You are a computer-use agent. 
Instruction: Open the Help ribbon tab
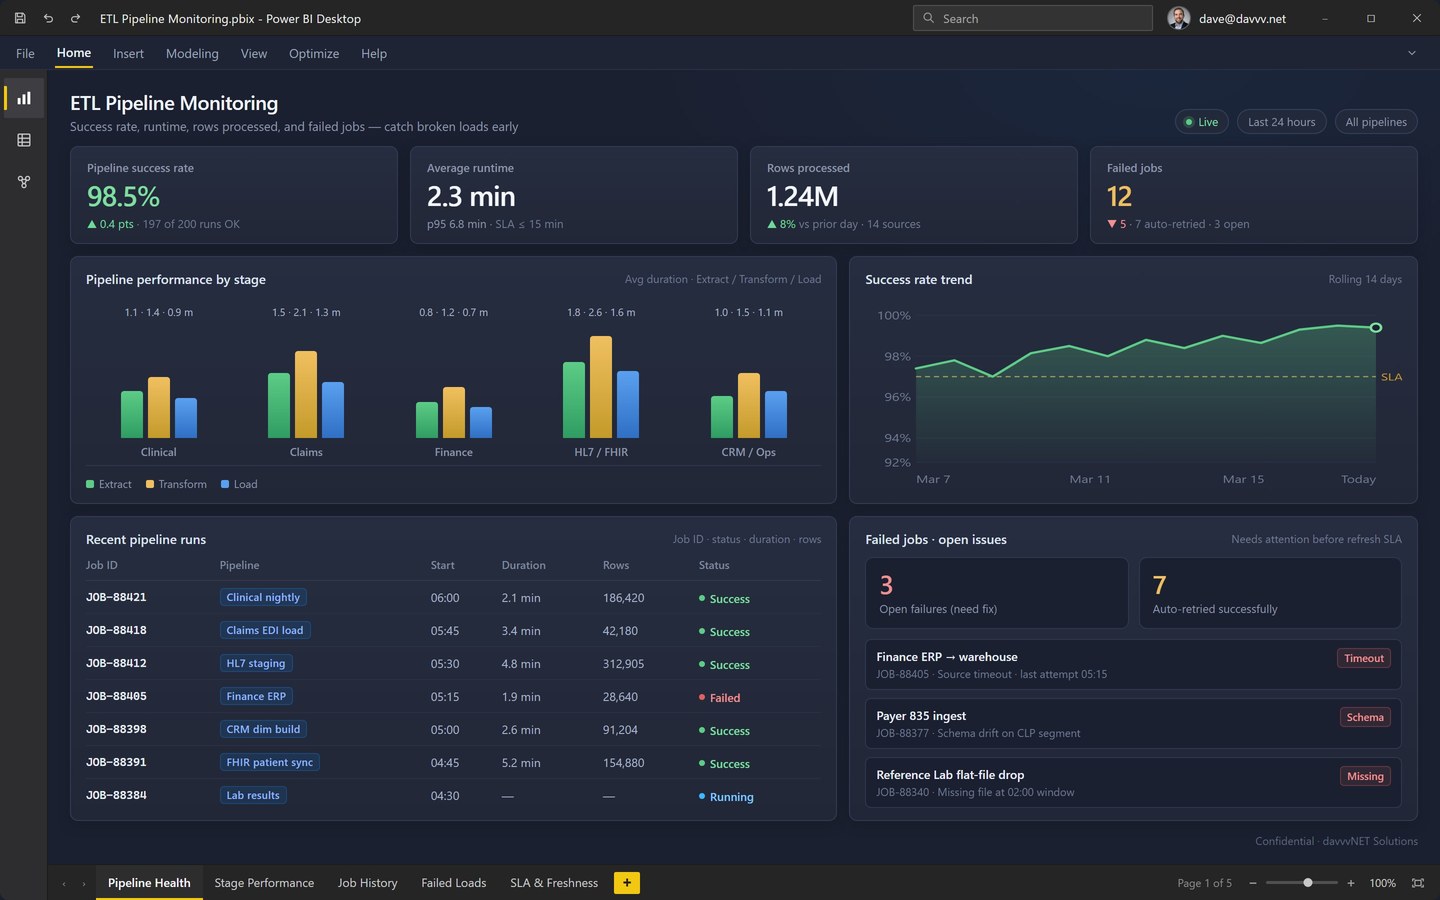pyautogui.click(x=374, y=53)
